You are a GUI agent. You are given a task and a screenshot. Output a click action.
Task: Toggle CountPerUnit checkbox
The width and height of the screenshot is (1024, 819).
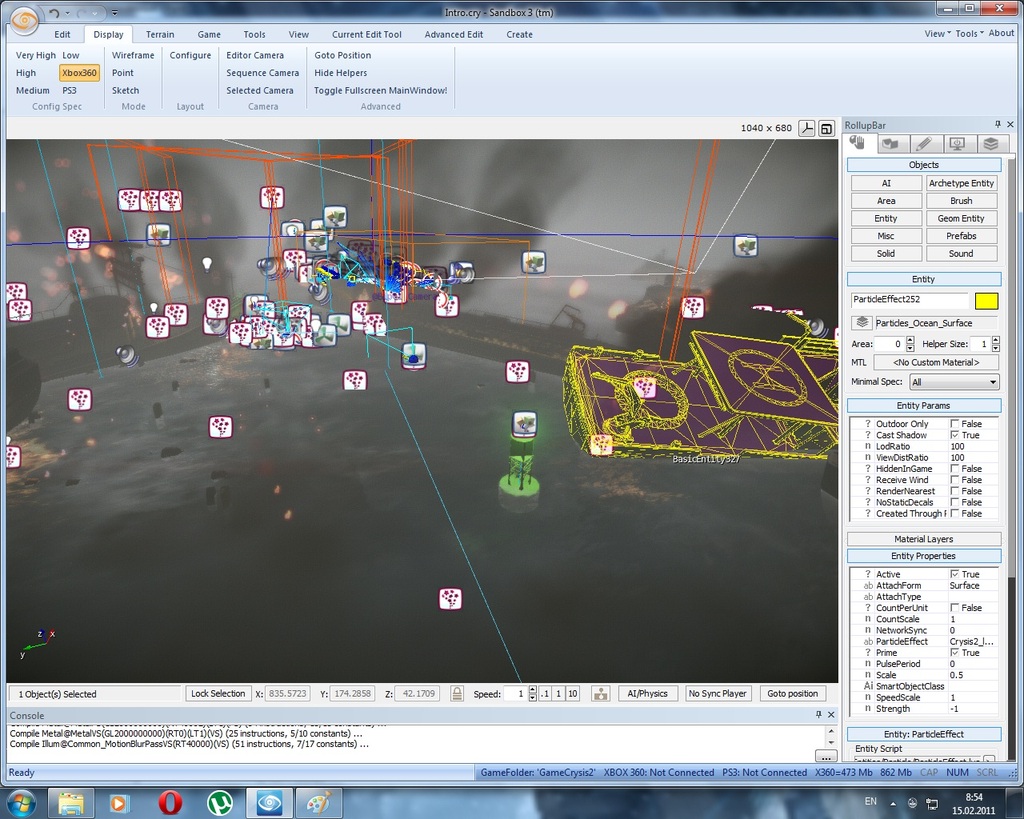(x=955, y=607)
